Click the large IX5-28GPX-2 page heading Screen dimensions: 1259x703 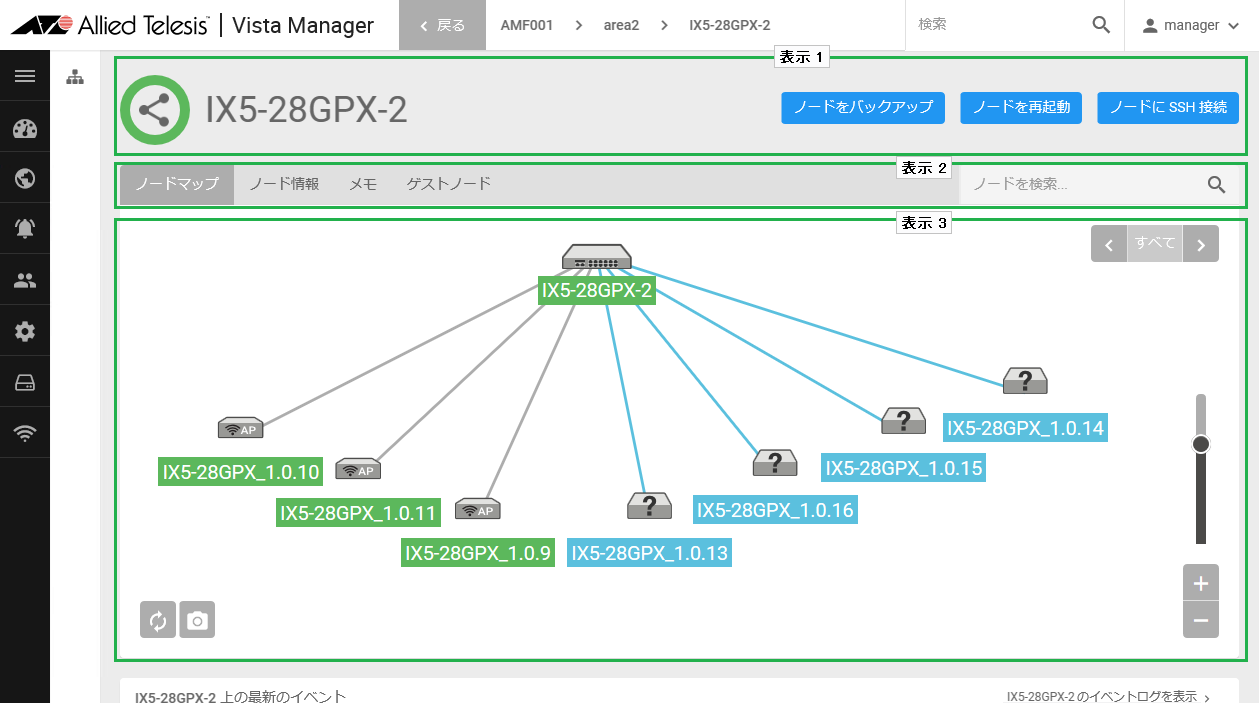click(x=306, y=110)
